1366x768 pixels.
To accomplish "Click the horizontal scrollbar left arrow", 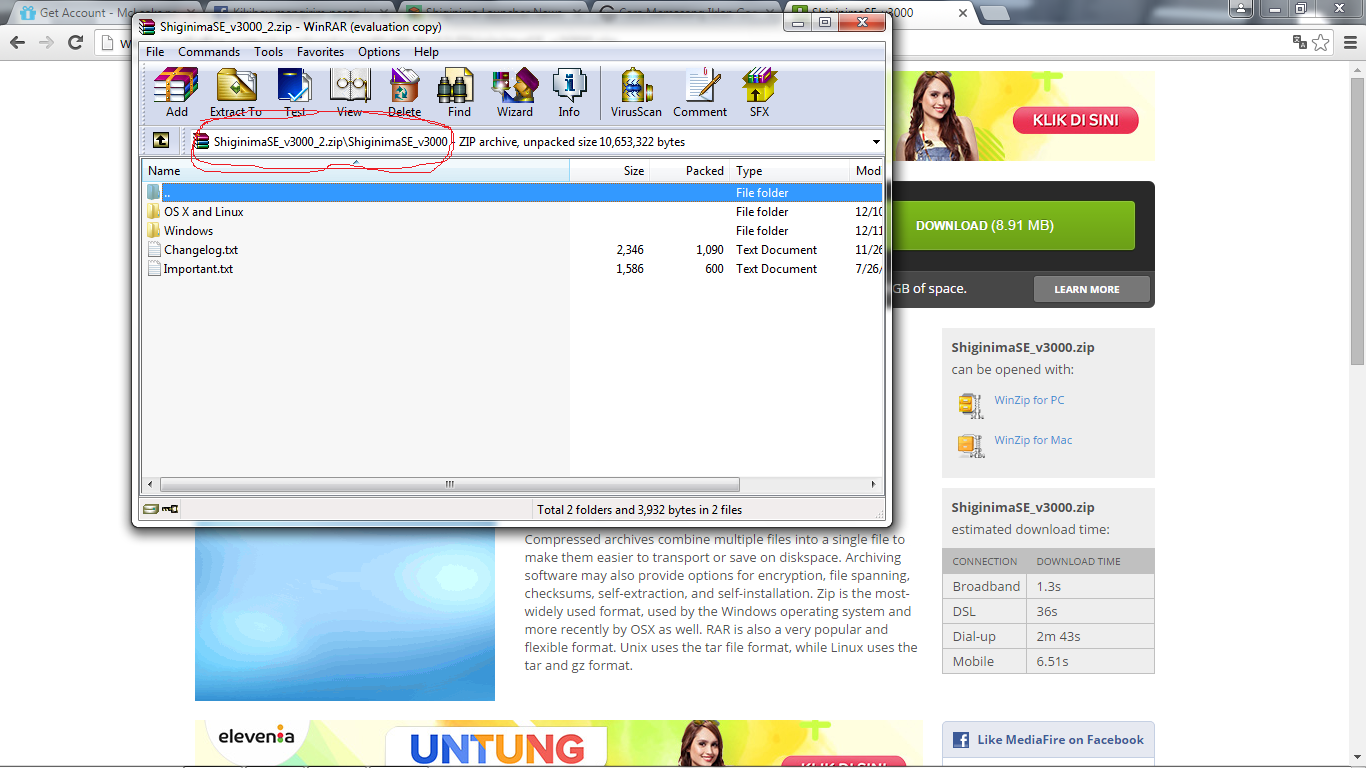I will pos(150,484).
